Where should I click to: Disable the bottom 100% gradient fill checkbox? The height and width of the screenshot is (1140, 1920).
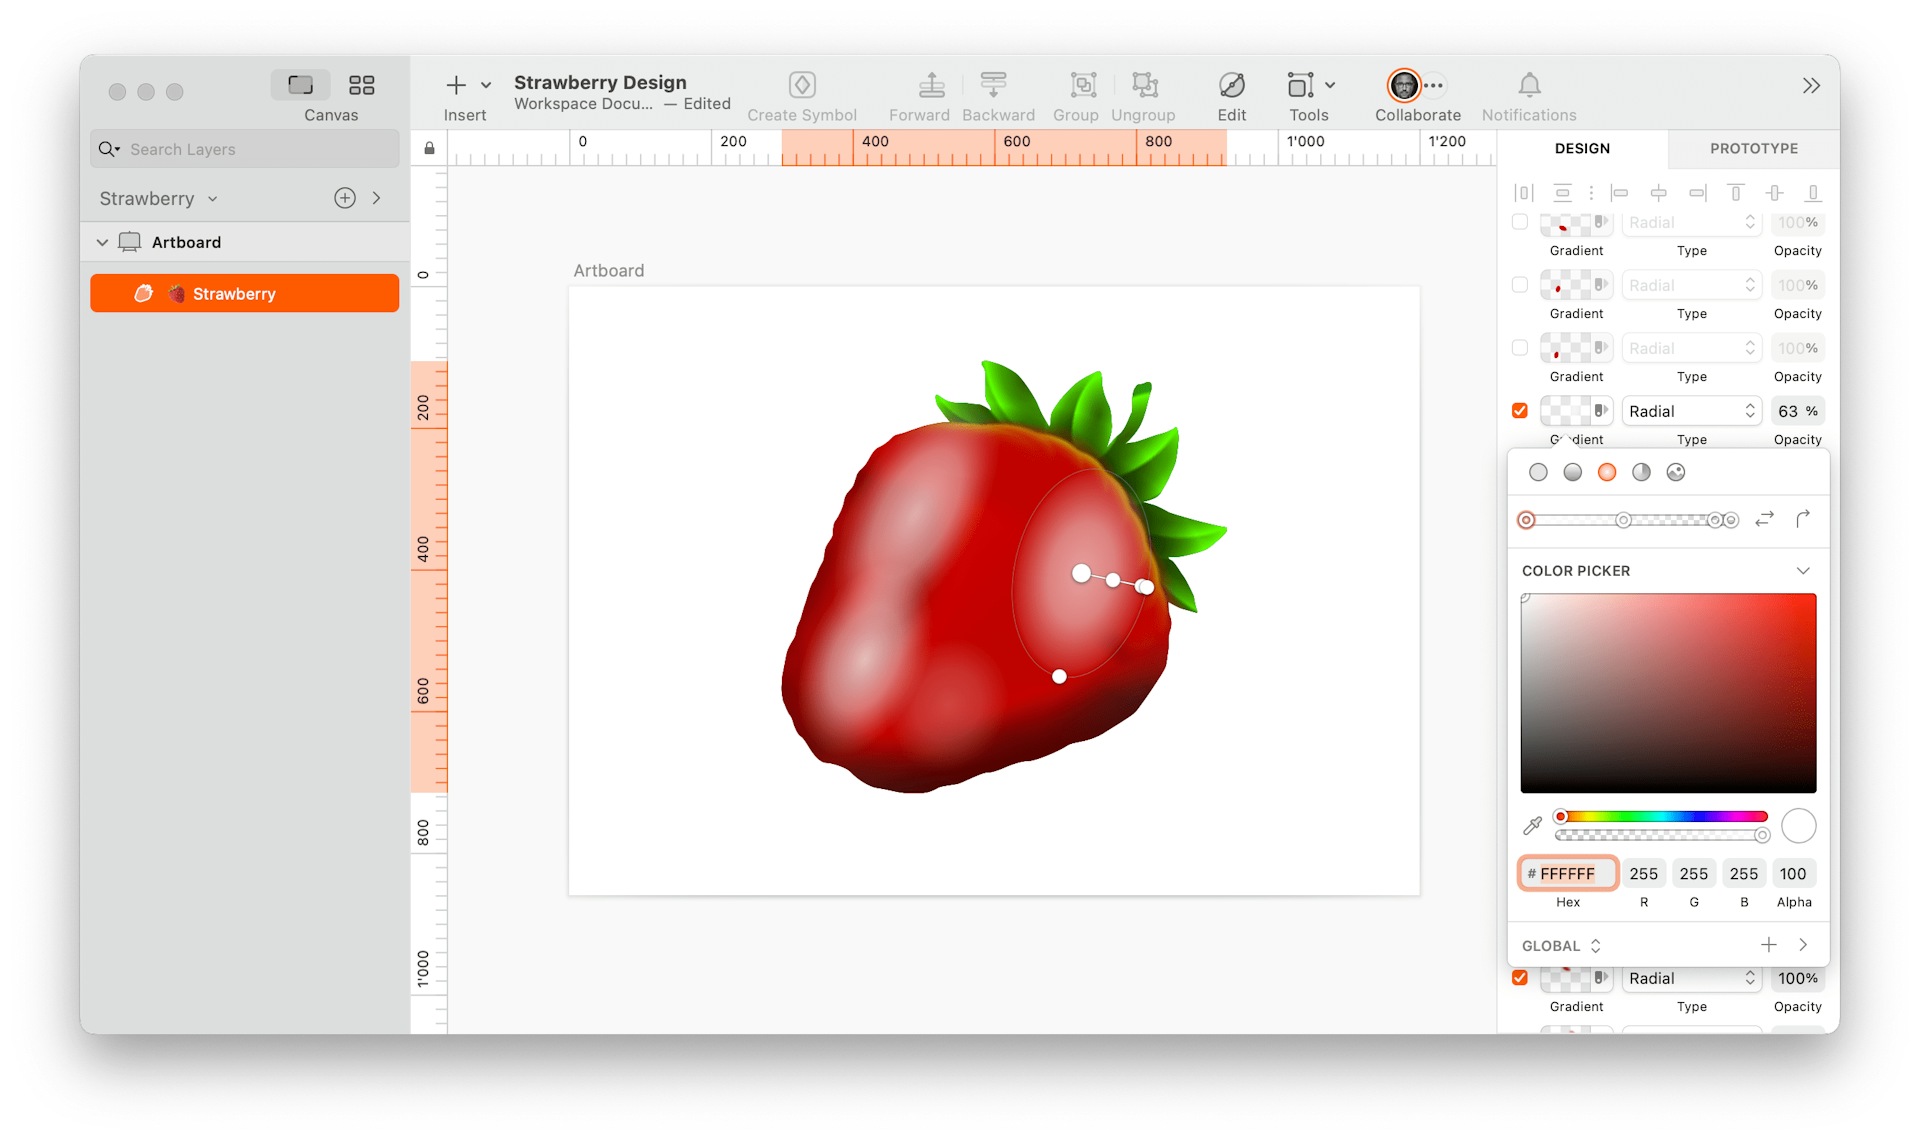[1519, 977]
